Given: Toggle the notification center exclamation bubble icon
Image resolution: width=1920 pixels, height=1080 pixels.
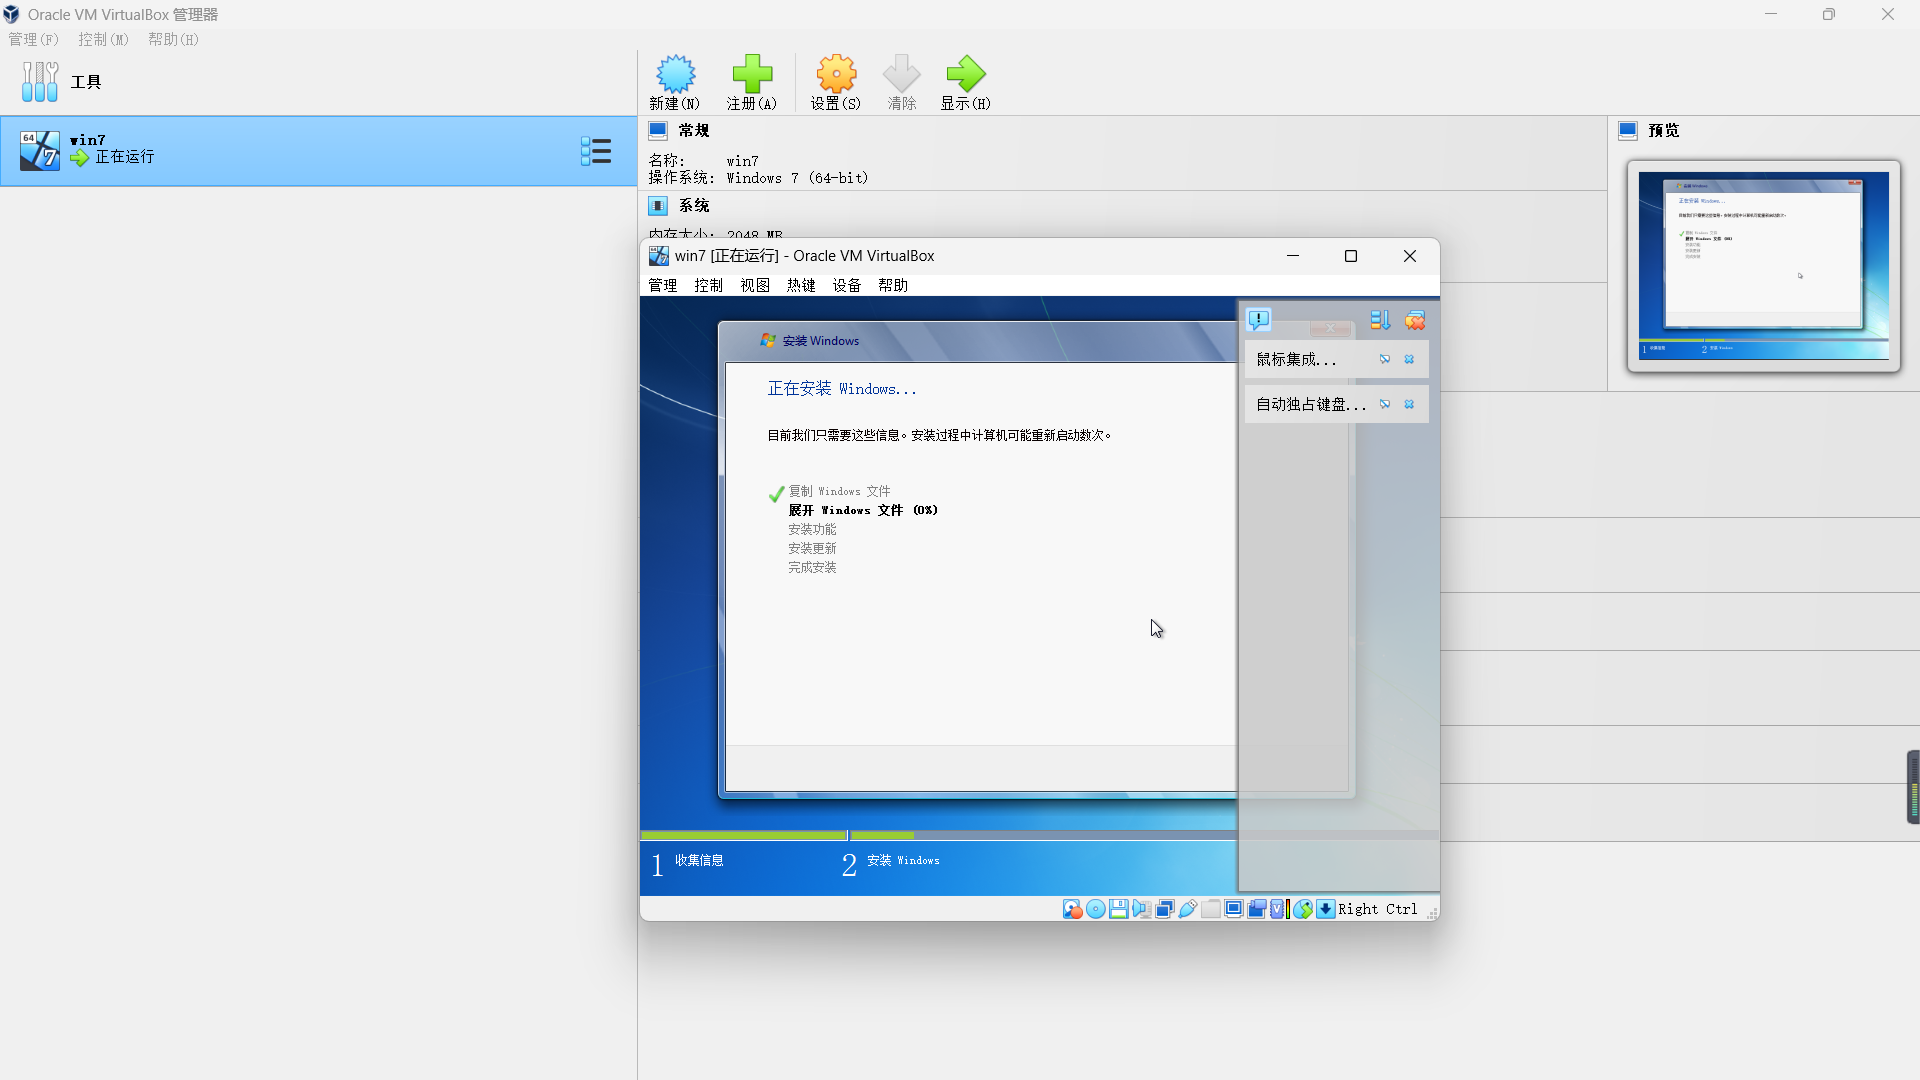Looking at the screenshot, I should click(x=1259, y=320).
